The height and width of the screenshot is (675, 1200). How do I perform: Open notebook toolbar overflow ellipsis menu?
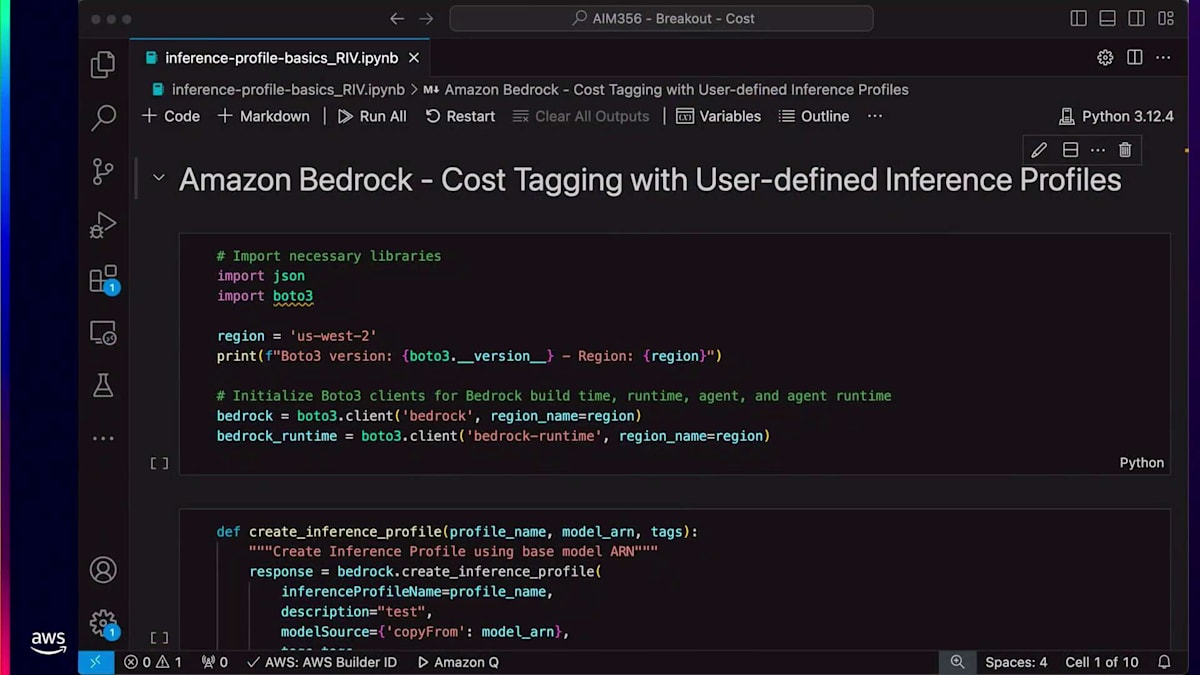(x=875, y=116)
